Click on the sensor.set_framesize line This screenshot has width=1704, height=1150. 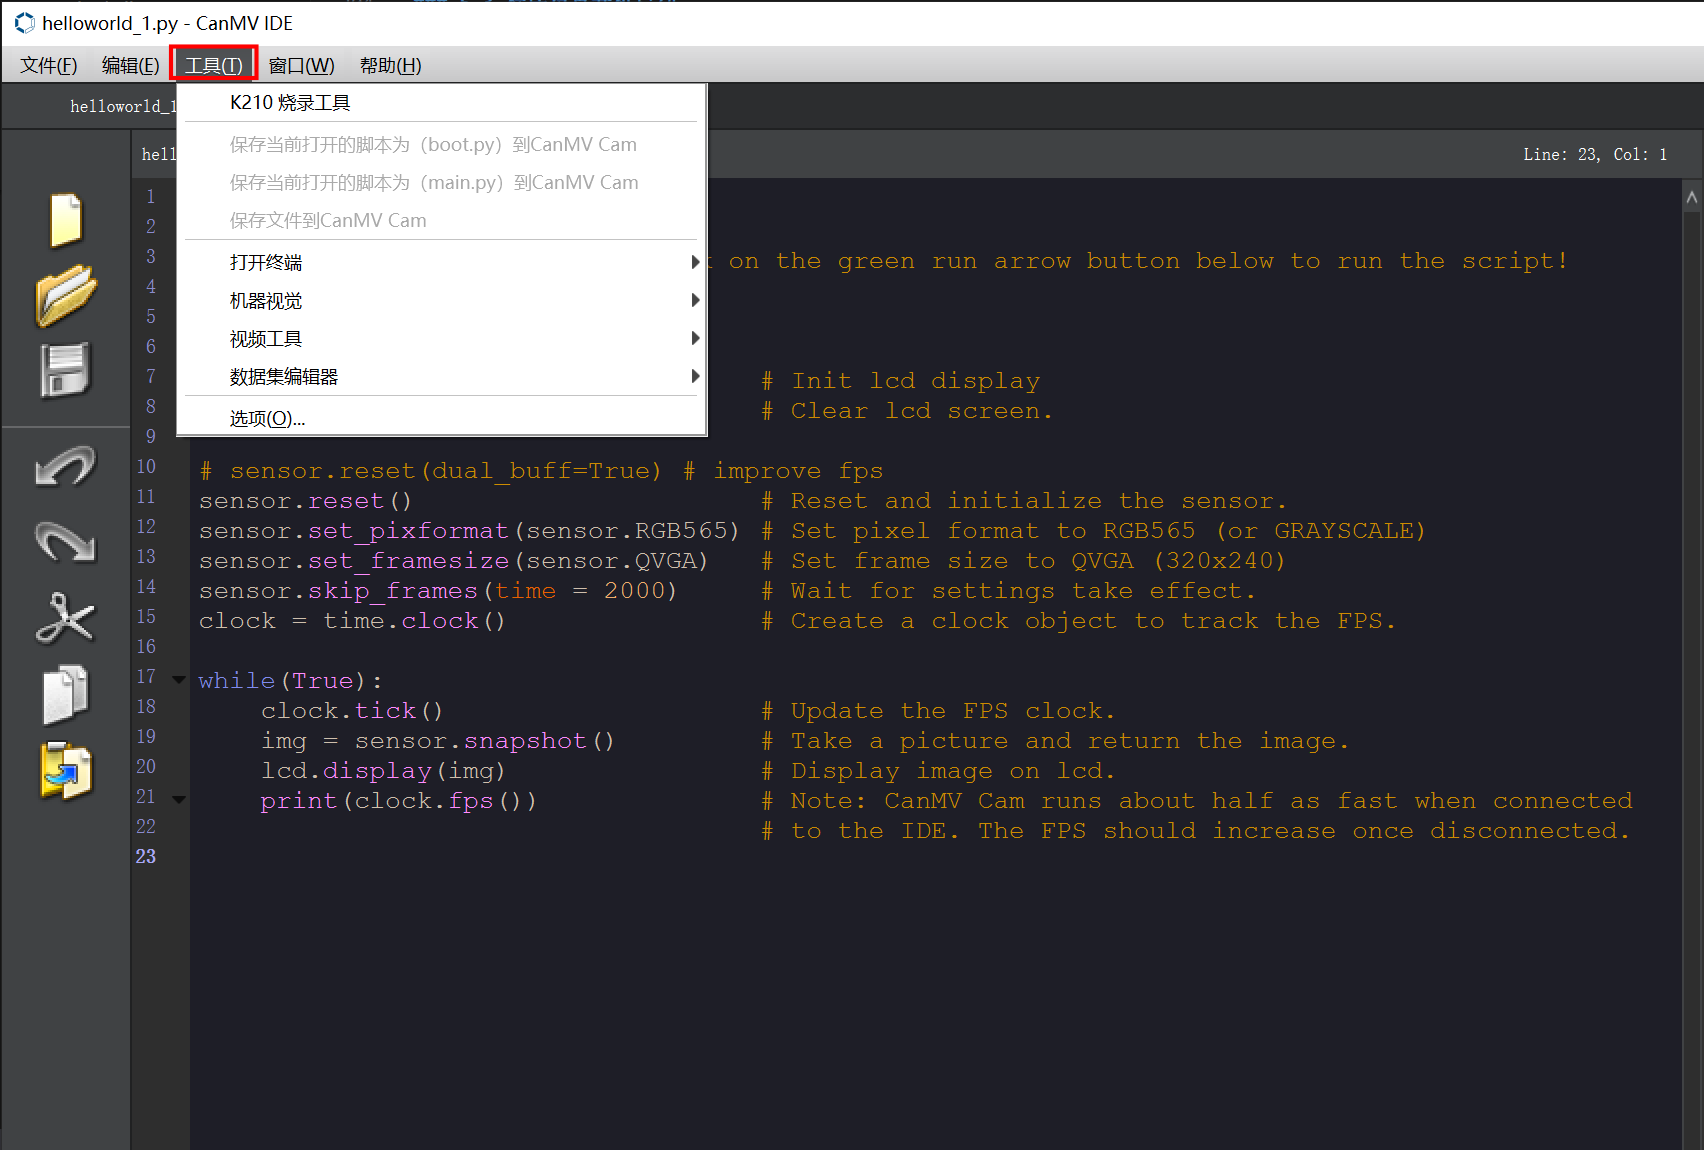(453, 560)
